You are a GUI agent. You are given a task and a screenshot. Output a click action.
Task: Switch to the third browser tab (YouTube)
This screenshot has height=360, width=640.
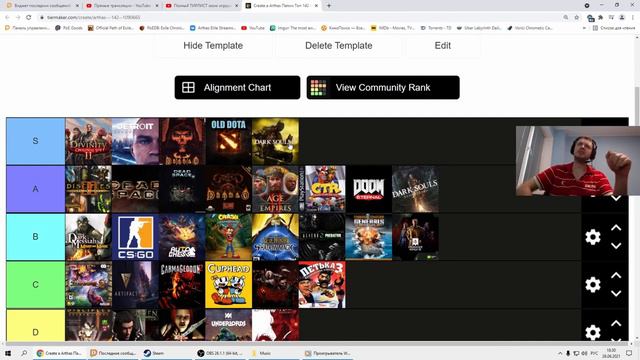(x=201, y=6)
